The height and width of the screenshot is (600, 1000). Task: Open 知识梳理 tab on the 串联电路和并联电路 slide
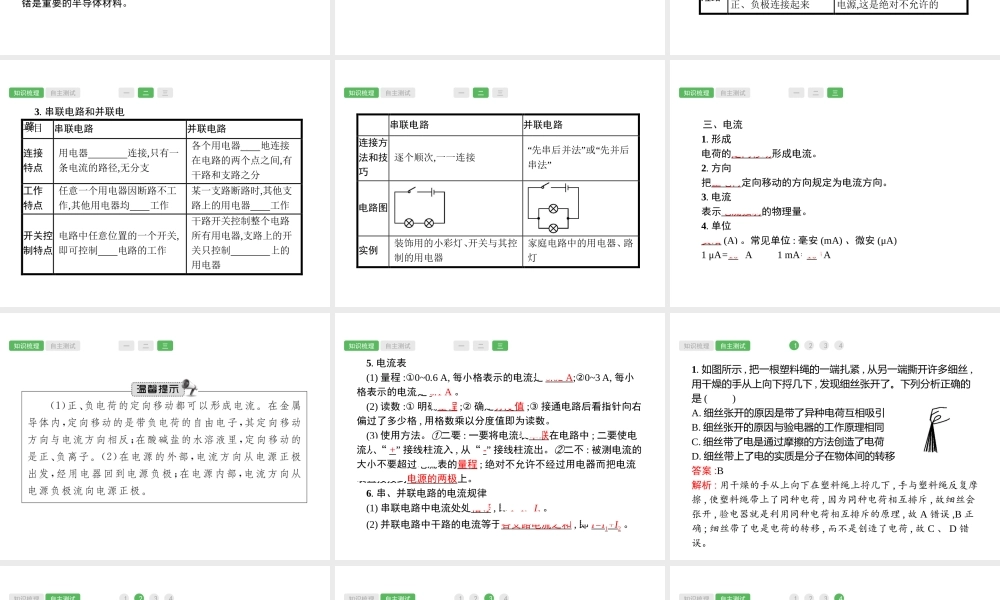click(26, 93)
